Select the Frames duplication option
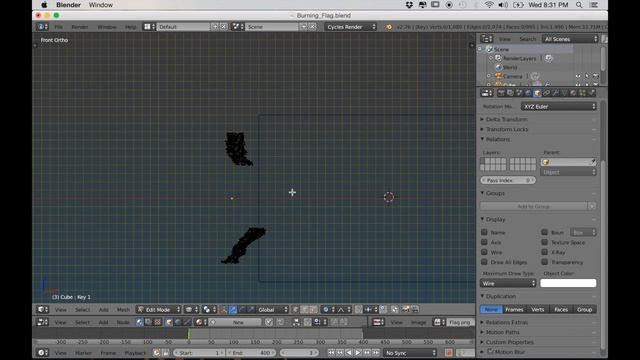Viewport: 640px width, 360px height. click(x=514, y=309)
